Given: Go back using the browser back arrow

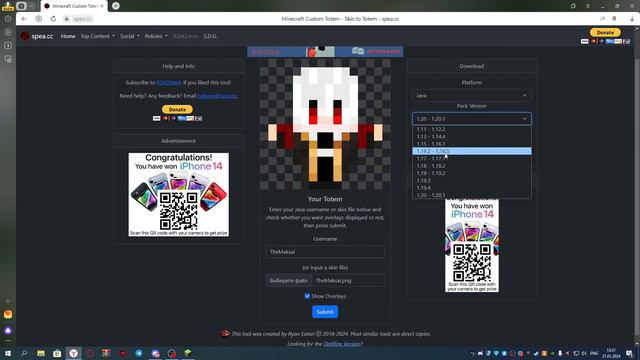Looking at the screenshot, I should point(24,19).
